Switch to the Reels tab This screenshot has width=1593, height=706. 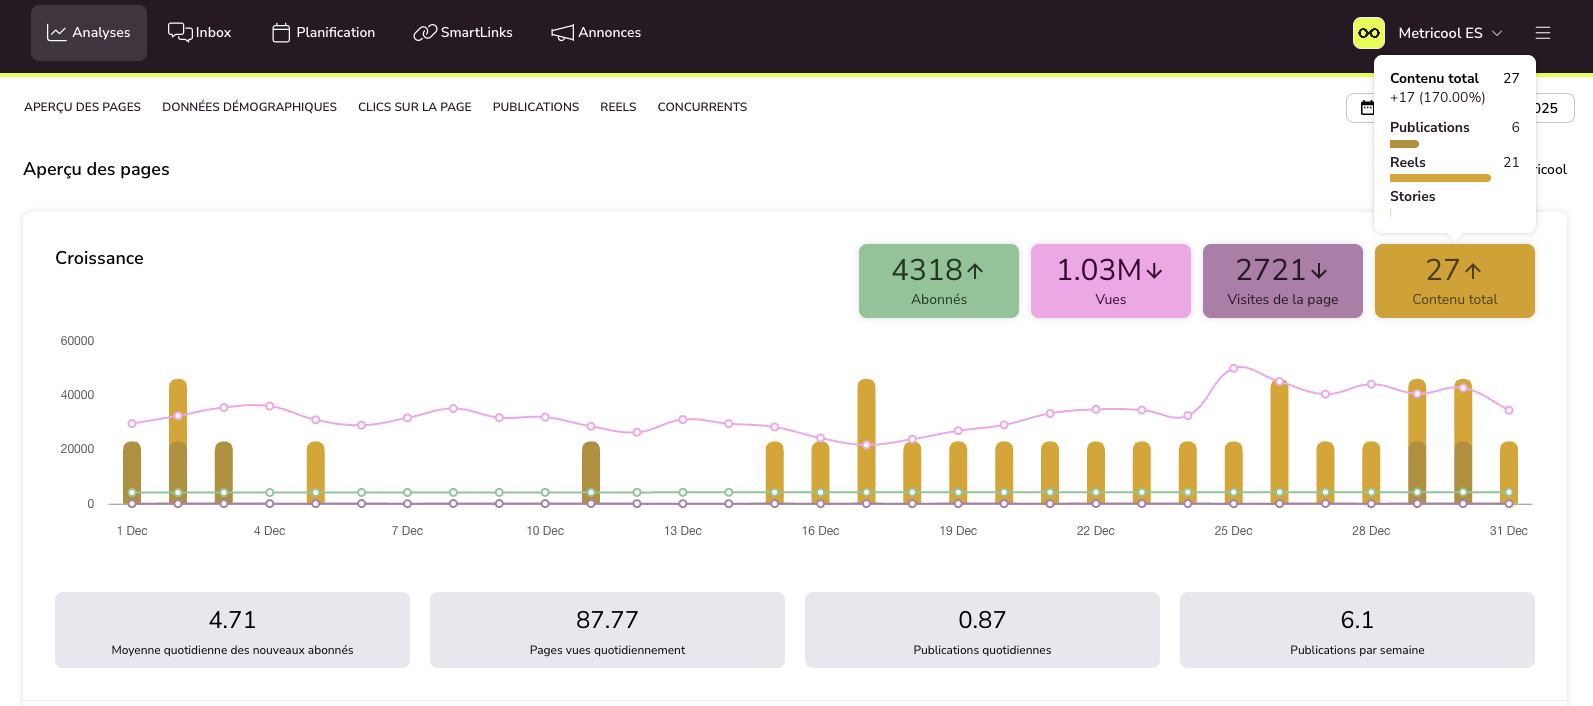click(618, 107)
